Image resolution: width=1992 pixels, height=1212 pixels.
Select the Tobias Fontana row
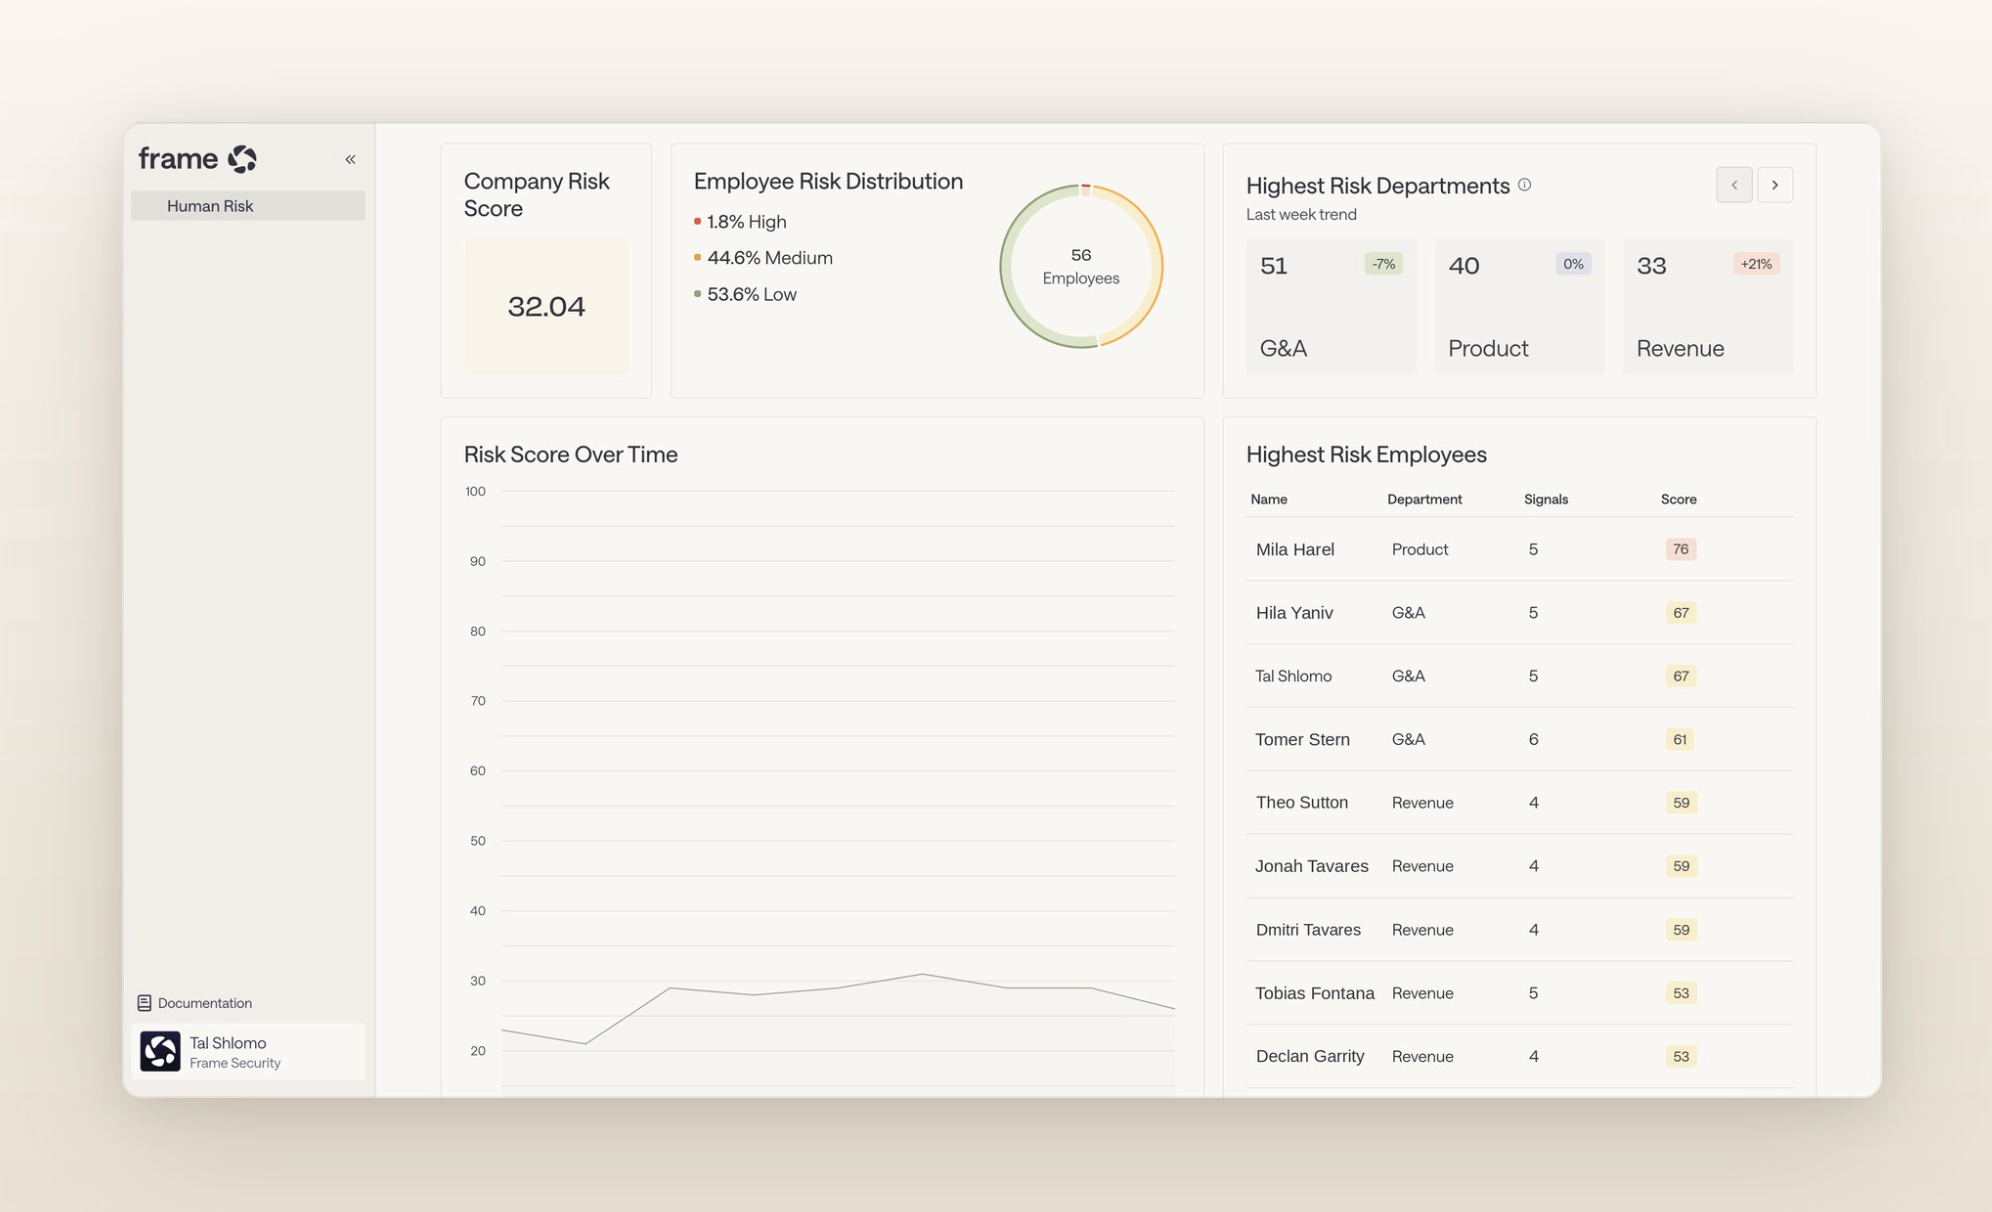coord(1519,993)
